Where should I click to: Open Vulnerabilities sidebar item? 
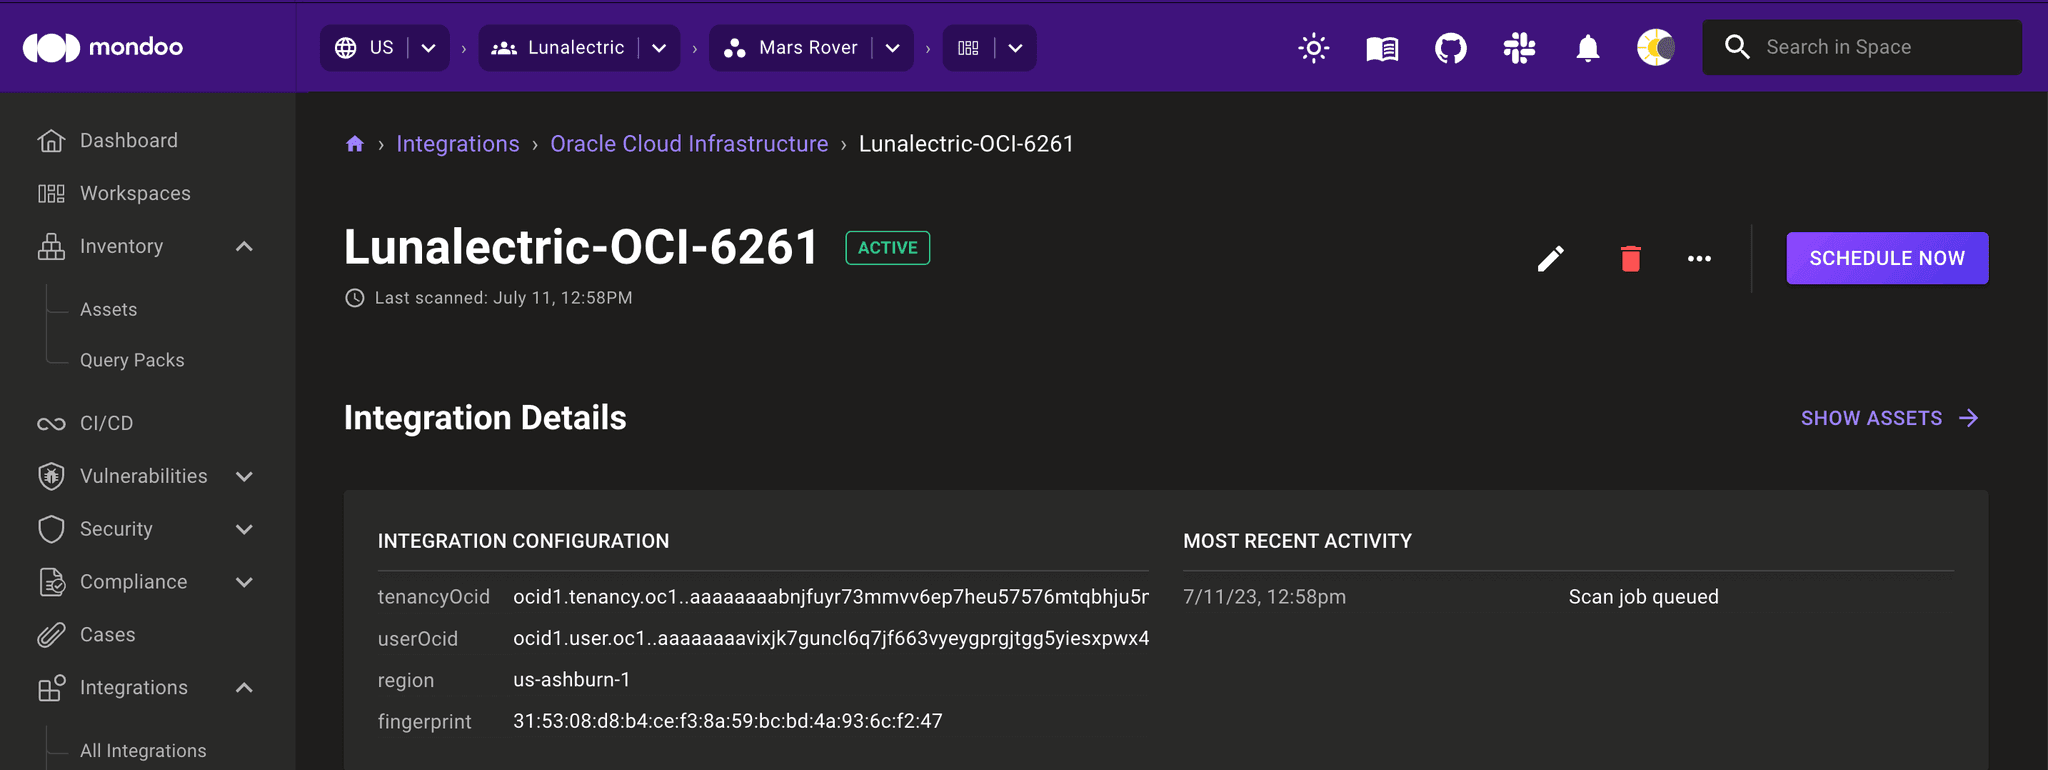144,477
